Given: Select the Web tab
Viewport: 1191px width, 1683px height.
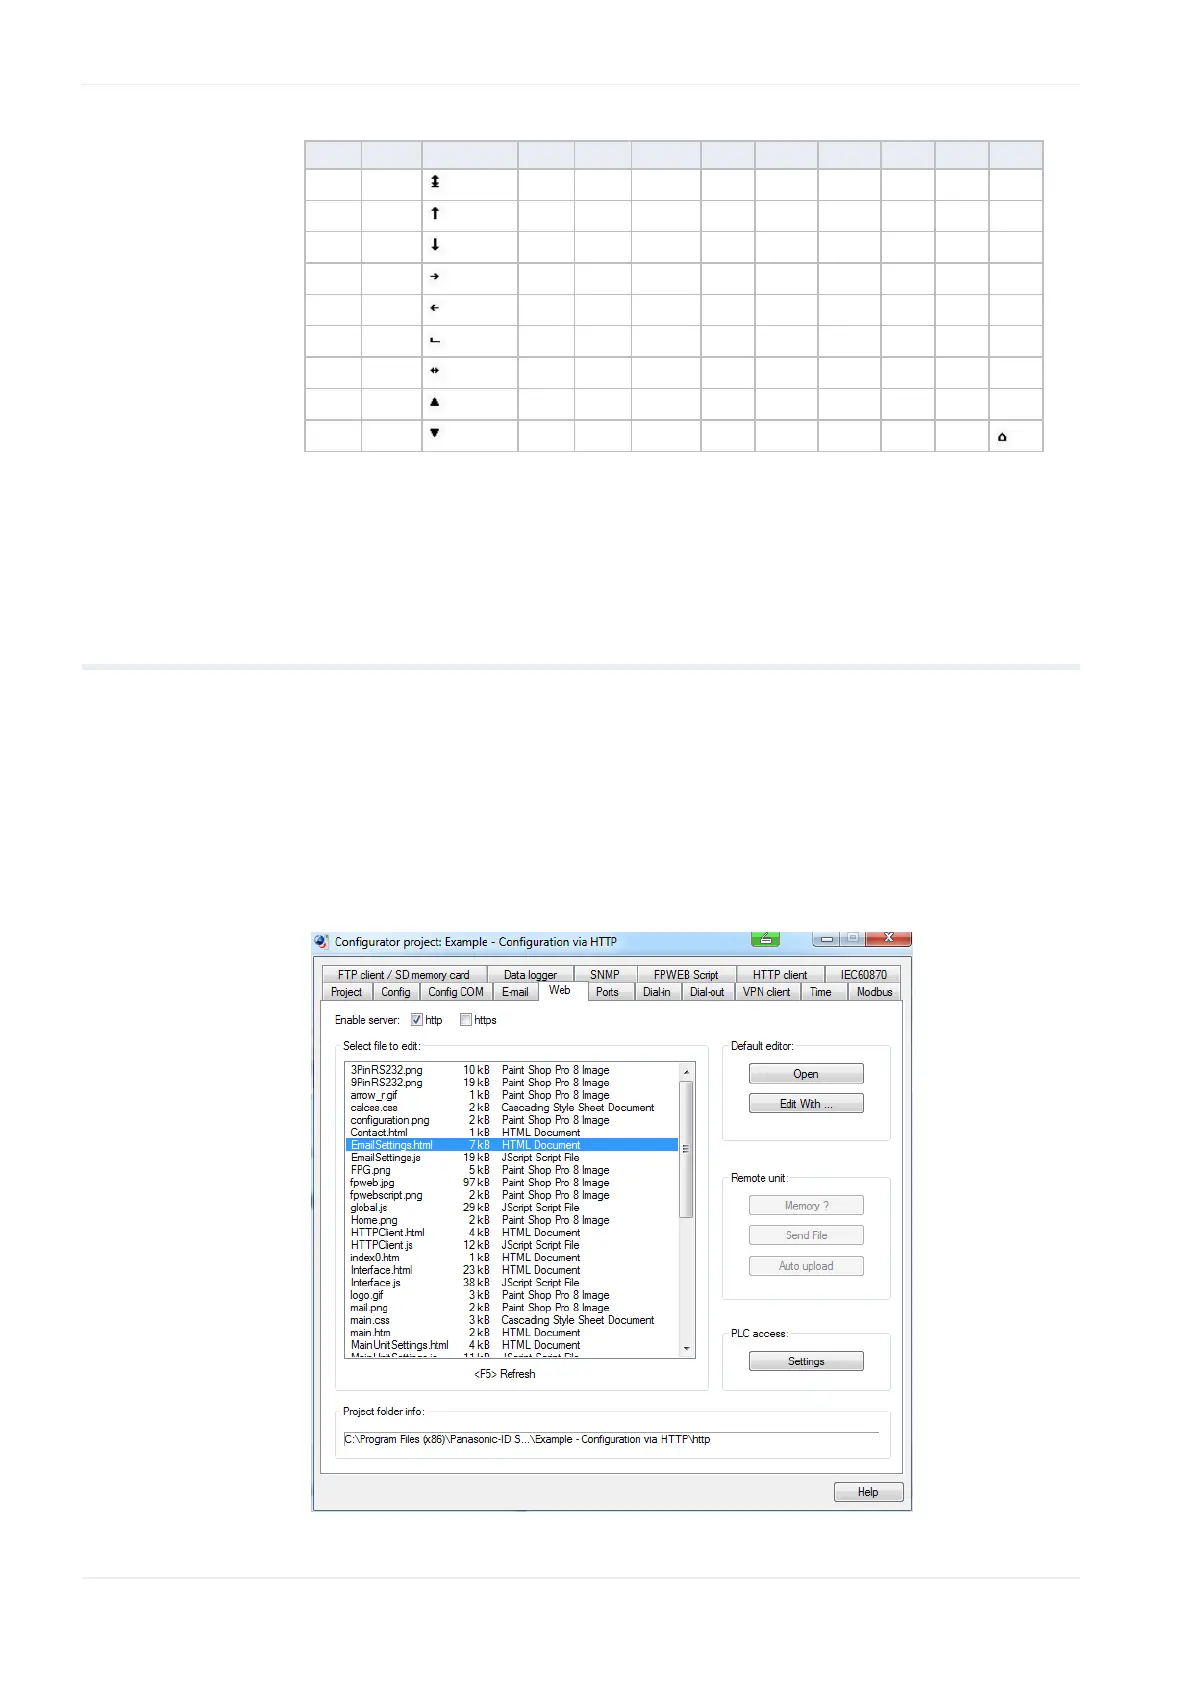Looking at the screenshot, I should pyautogui.click(x=560, y=990).
